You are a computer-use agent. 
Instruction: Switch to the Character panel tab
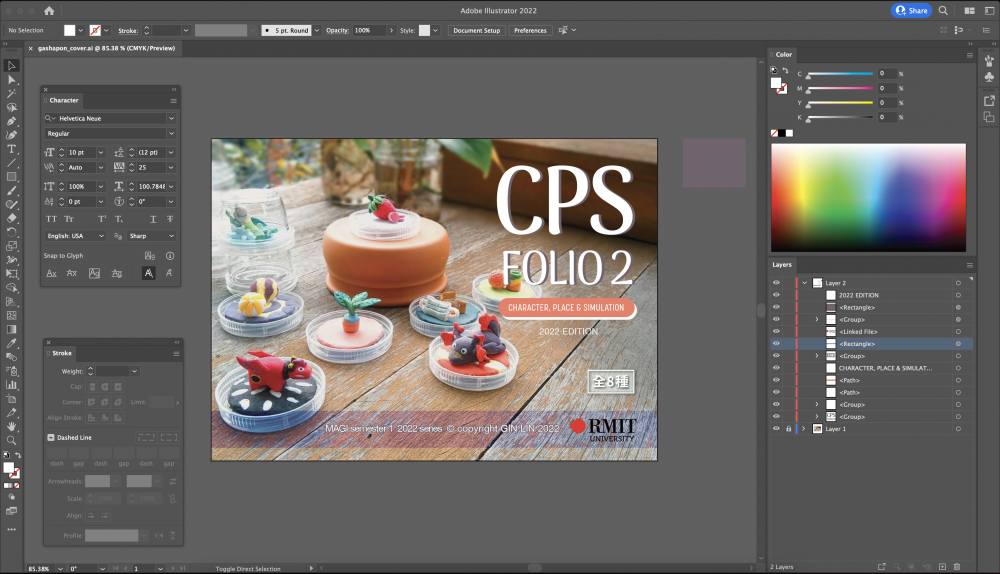coord(64,100)
